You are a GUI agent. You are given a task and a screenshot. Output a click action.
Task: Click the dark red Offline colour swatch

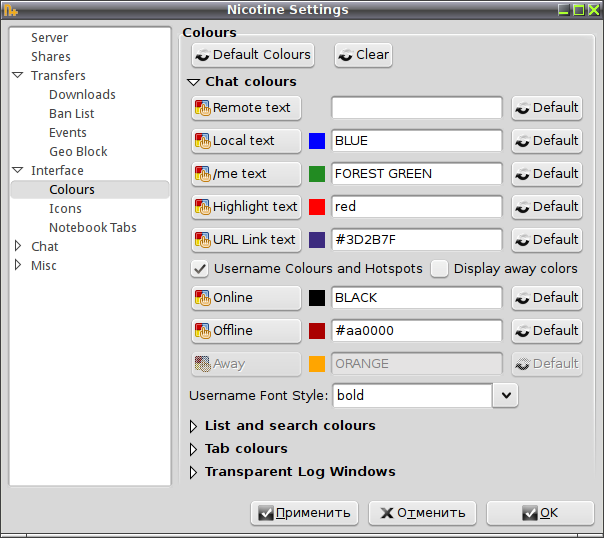[317, 331]
